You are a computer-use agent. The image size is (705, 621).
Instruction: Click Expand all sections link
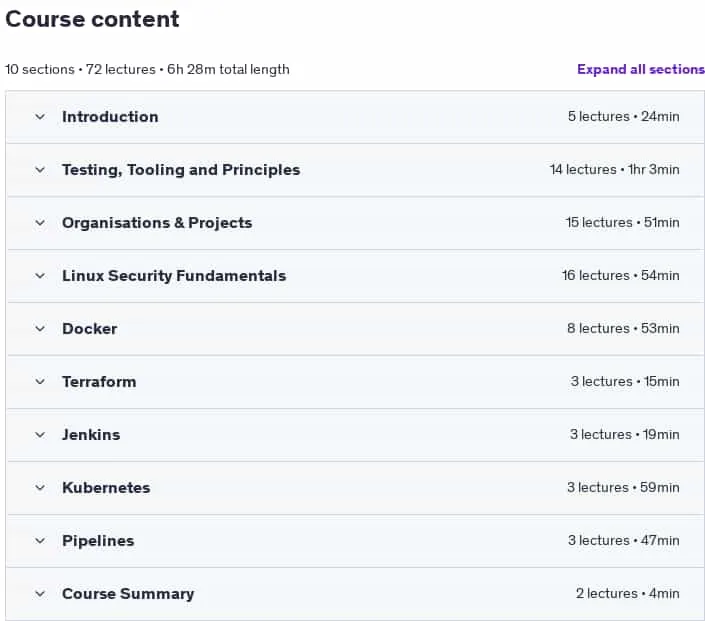(x=641, y=69)
